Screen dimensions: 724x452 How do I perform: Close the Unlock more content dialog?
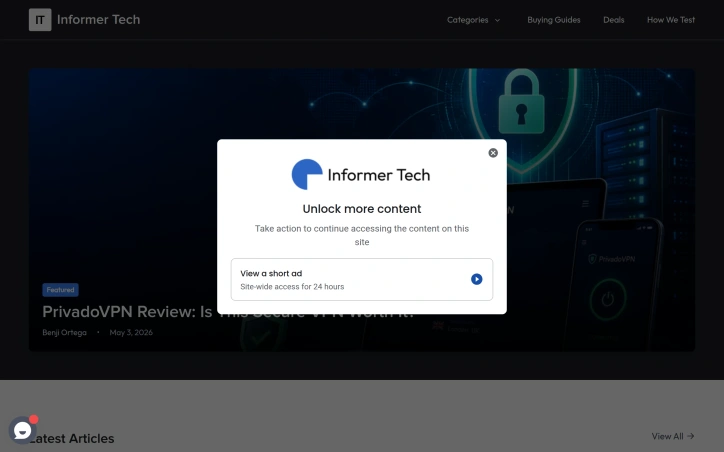click(493, 153)
